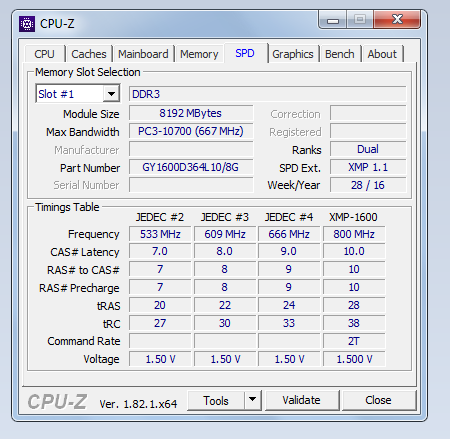This screenshot has height=439, width=450.
Task: Show the Graphics tab
Action: 293,54
